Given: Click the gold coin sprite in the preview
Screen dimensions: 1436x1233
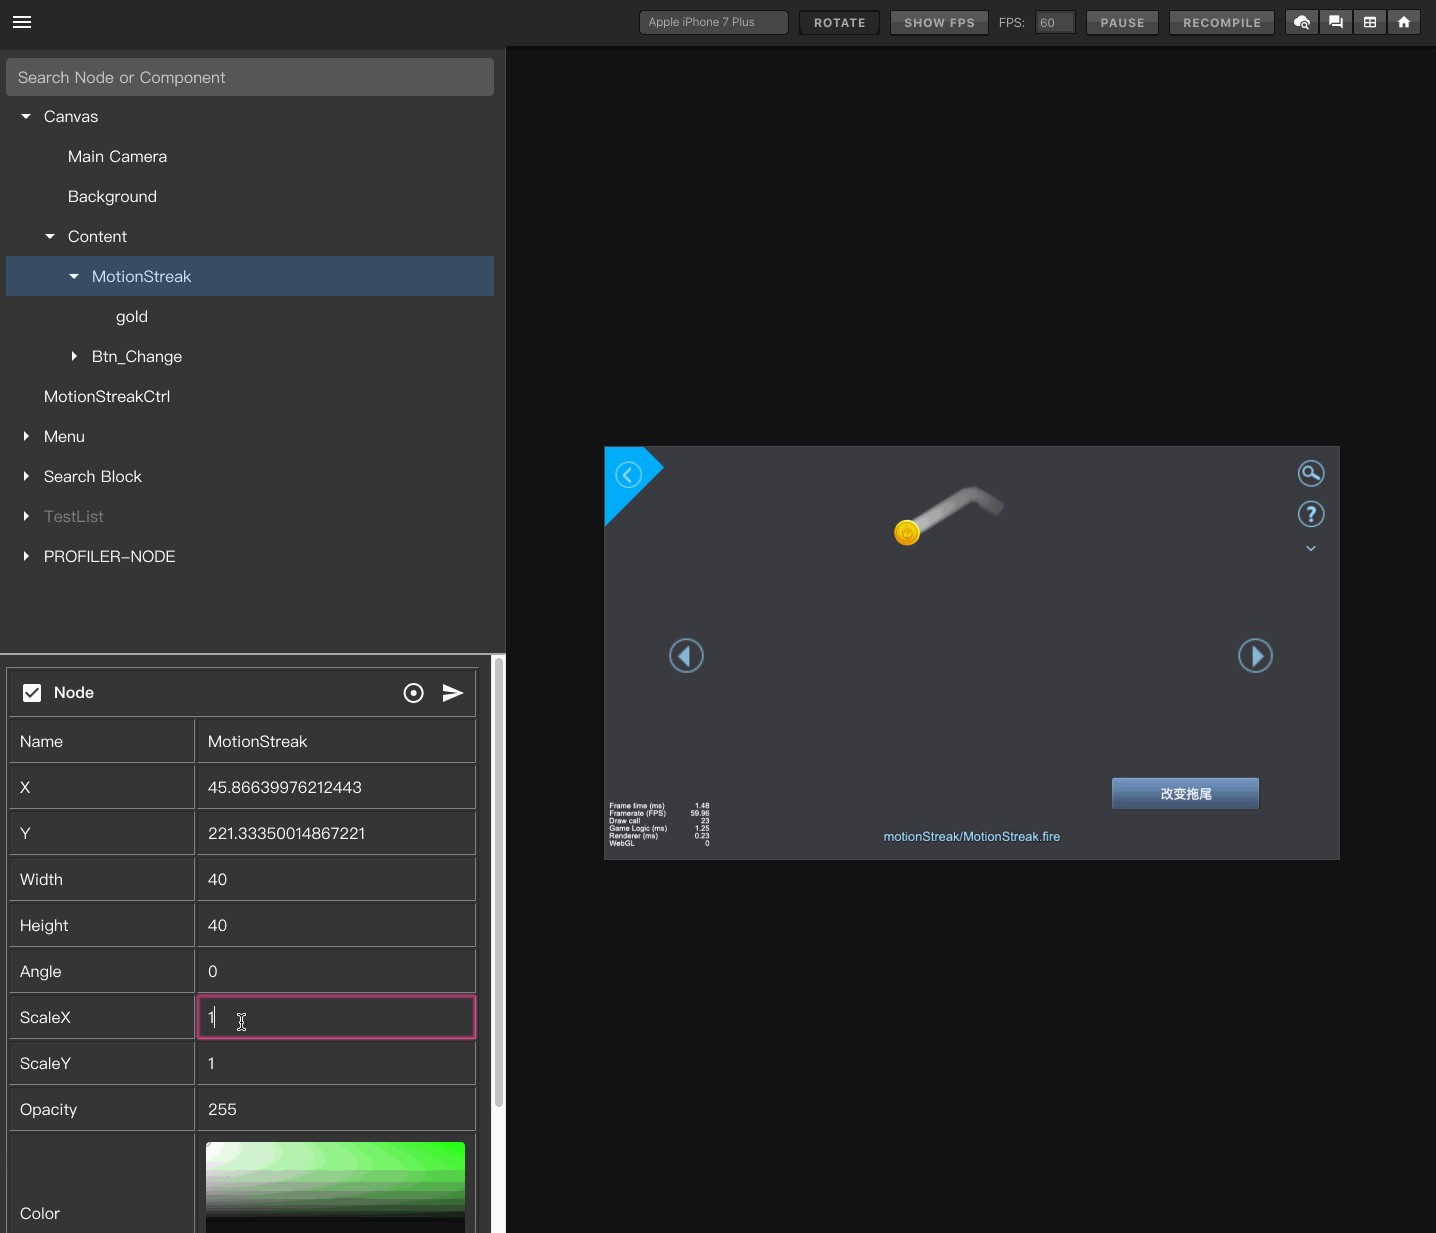Looking at the screenshot, I should pyautogui.click(x=907, y=533).
